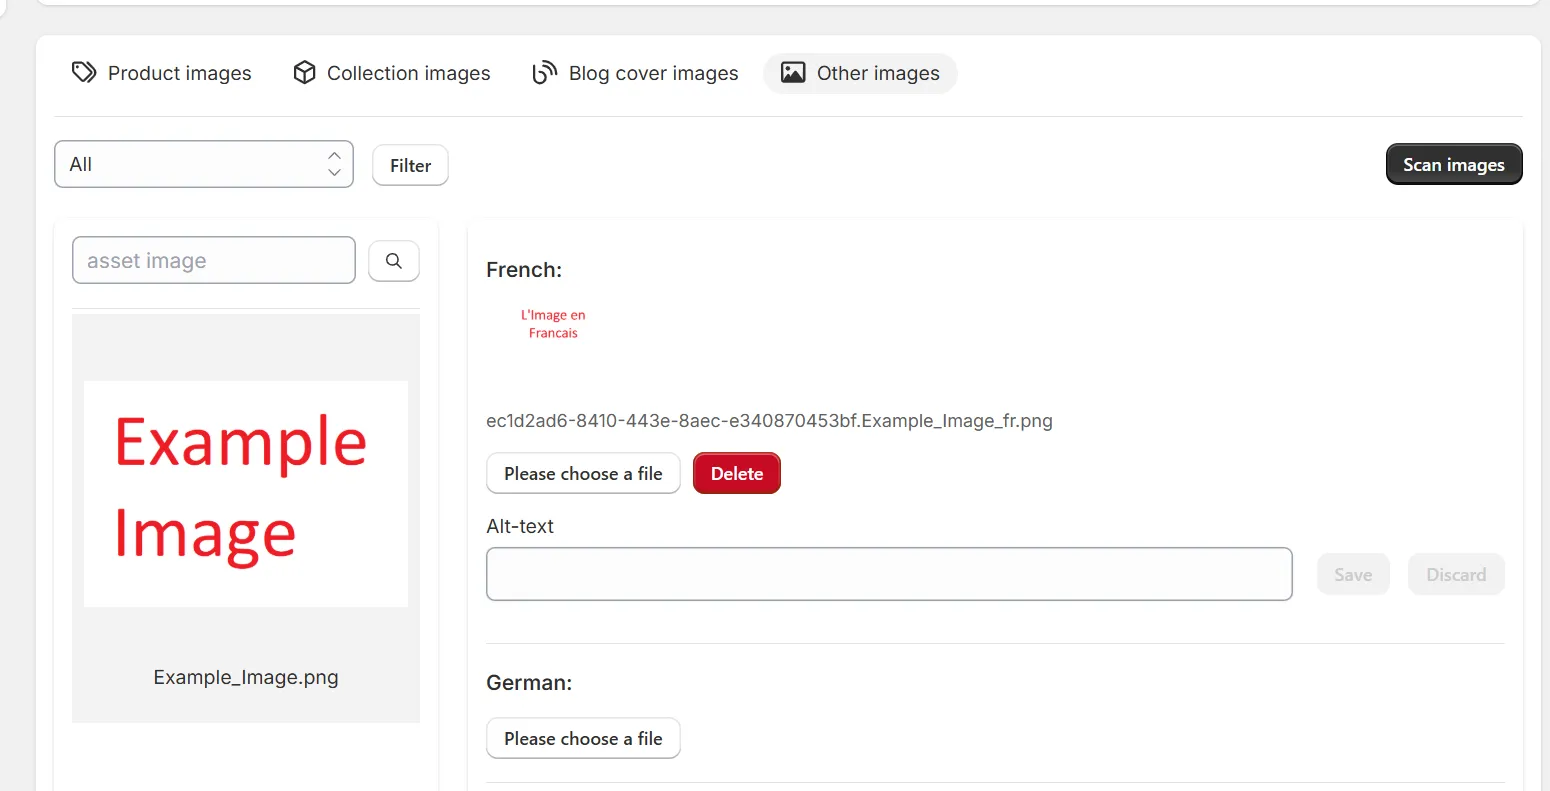Click the French image preview
The width and height of the screenshot is (1550, 791).
point(553,324)
